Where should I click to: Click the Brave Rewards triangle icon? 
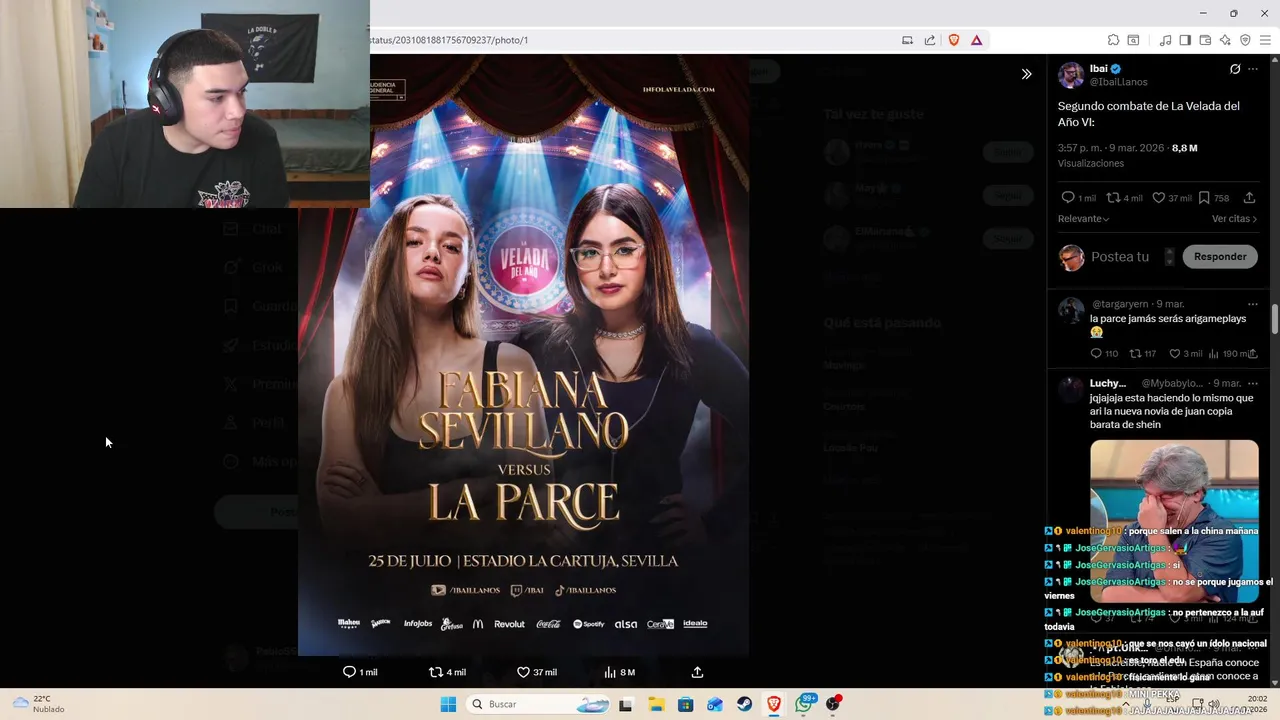(976, 40)
